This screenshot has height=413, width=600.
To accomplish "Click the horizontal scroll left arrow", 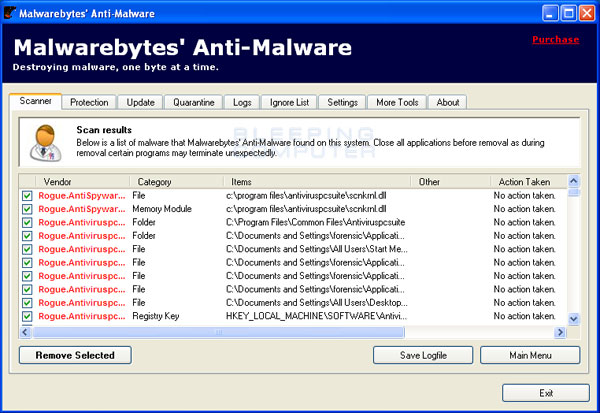I will (25, 332).
